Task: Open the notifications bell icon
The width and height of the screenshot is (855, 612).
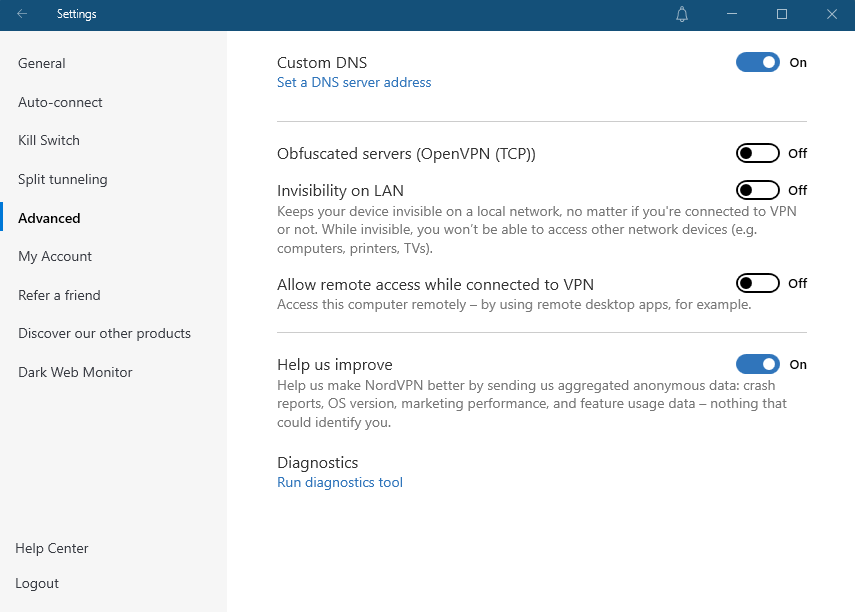Action: 682,14
